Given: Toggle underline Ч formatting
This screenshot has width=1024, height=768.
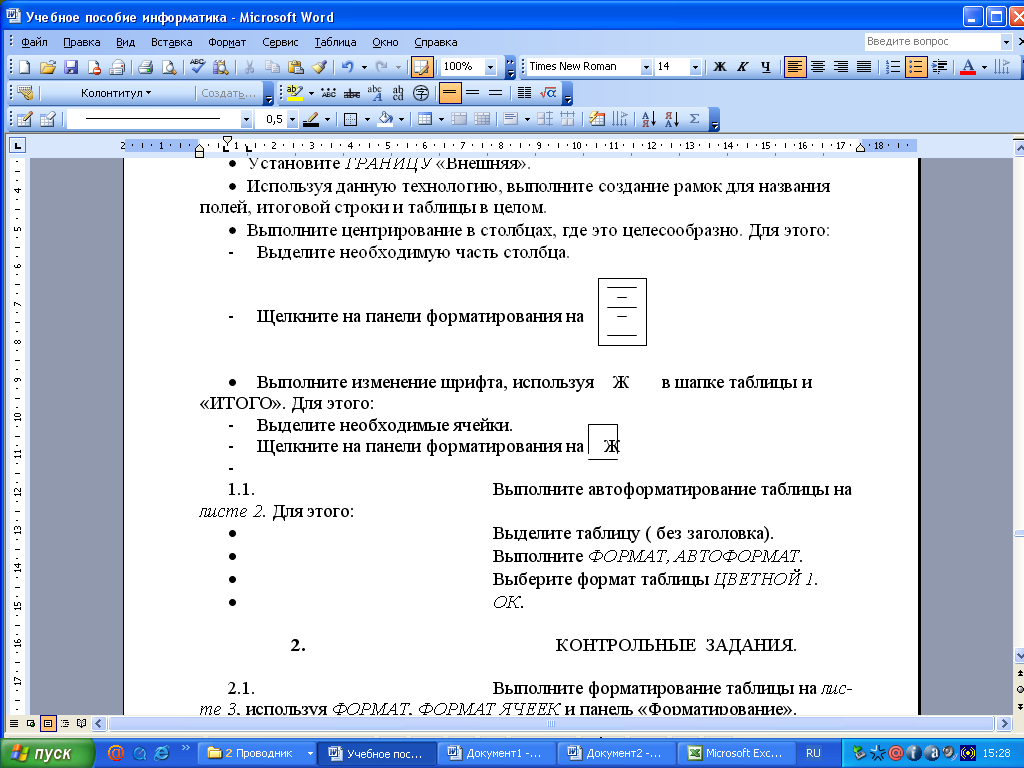Looking at the screenshot, I should pyautogui.click(x=766, y=67).
